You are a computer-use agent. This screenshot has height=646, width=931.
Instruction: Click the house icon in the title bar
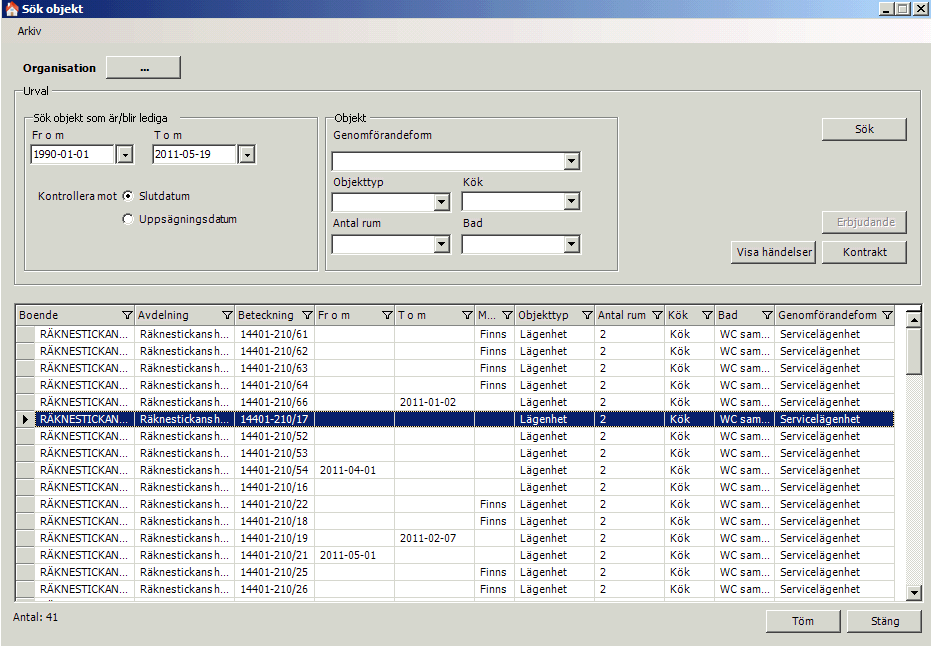(x=11, y=9)
